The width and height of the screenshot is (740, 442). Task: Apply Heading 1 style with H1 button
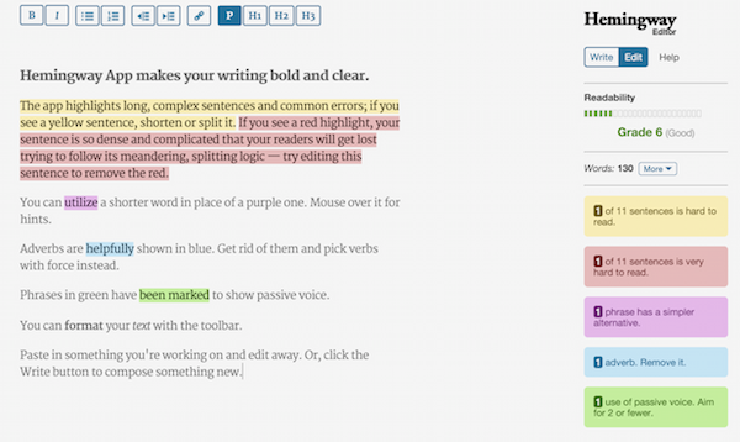(x=255, y=16)
